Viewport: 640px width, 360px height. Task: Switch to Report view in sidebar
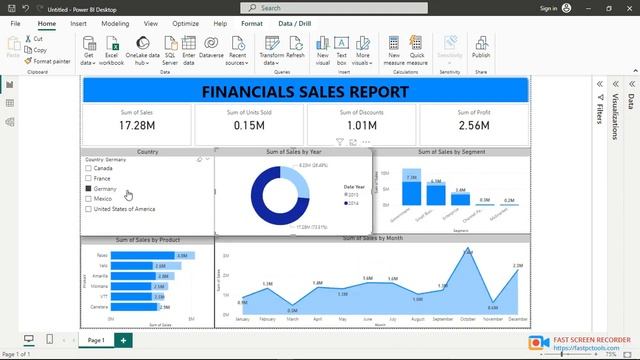click(x=10, y=85)
